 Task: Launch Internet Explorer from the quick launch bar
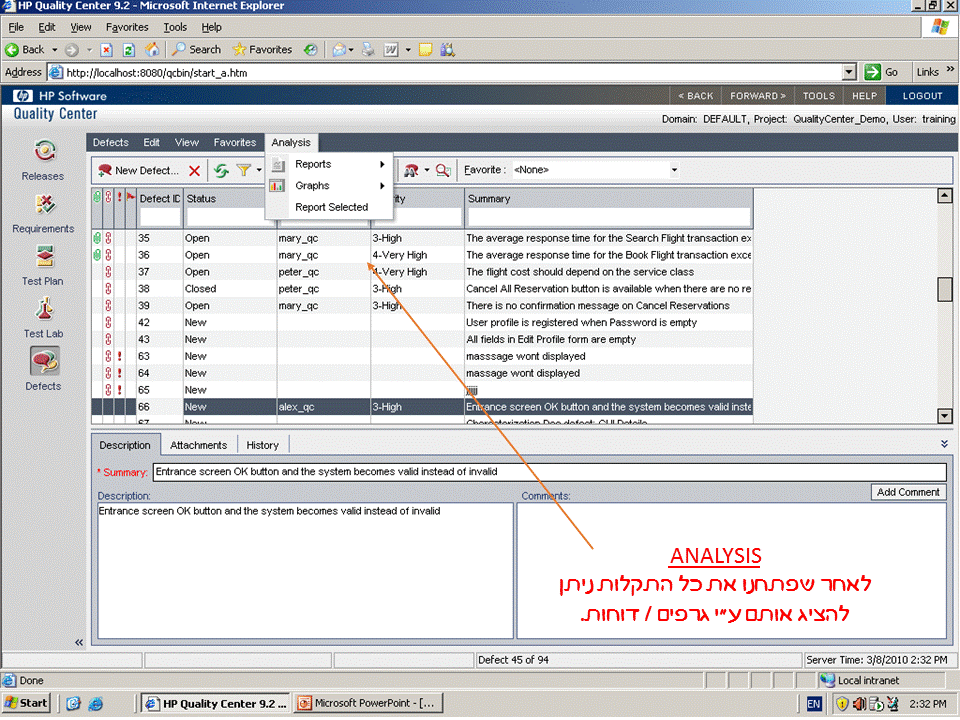(x=96, y=704)
